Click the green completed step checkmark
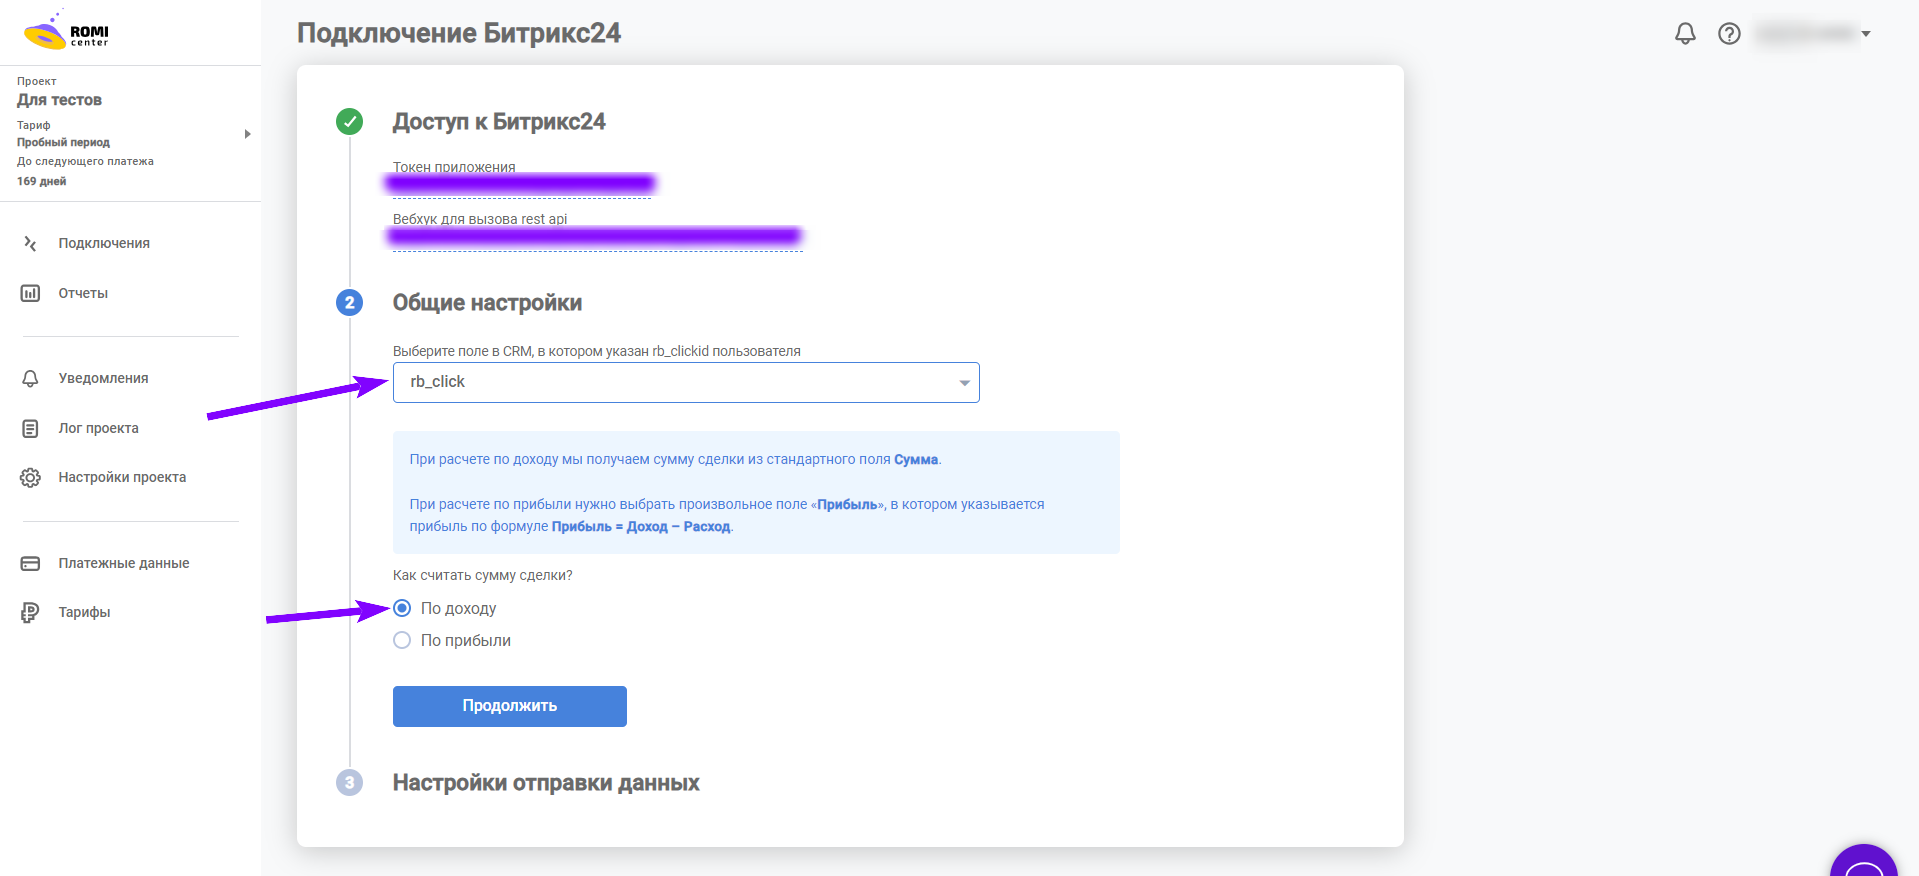This screenshot has height=876, width=1919. point(349,122)
